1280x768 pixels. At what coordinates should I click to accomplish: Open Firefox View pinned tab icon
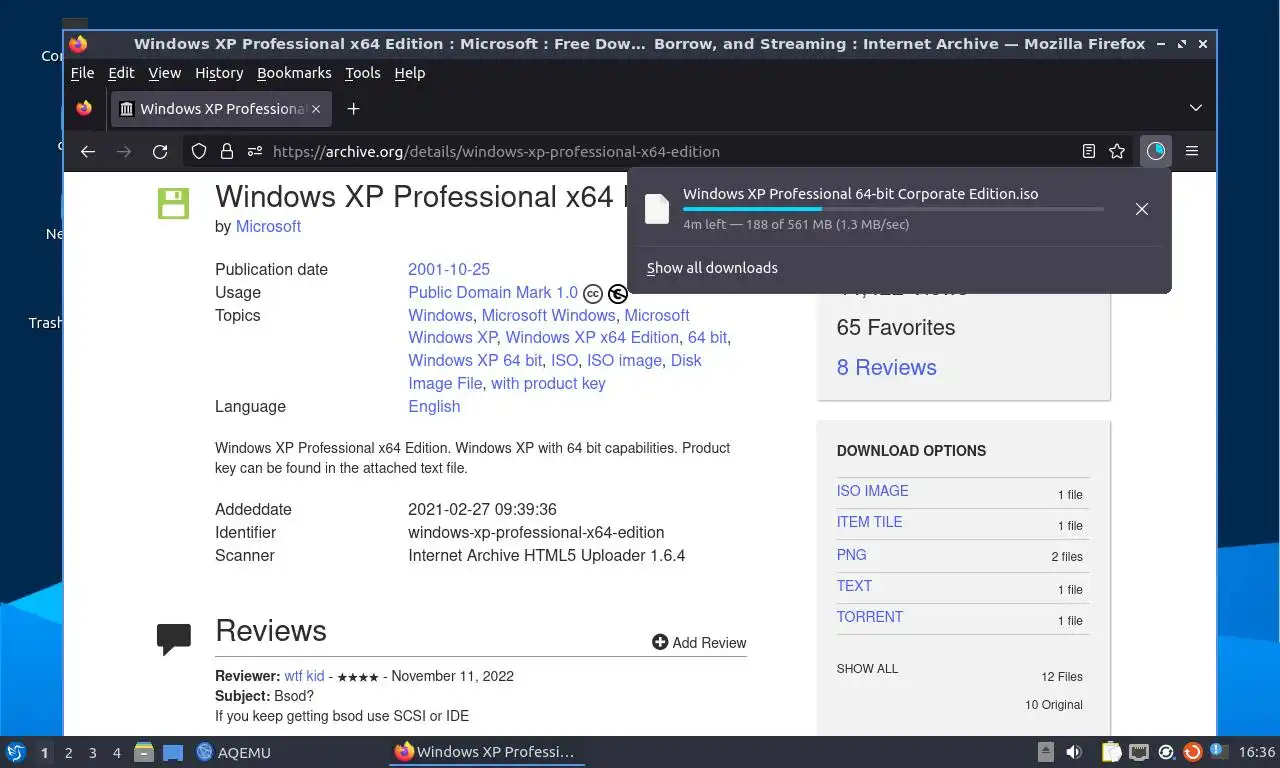(x=84, y=108)
